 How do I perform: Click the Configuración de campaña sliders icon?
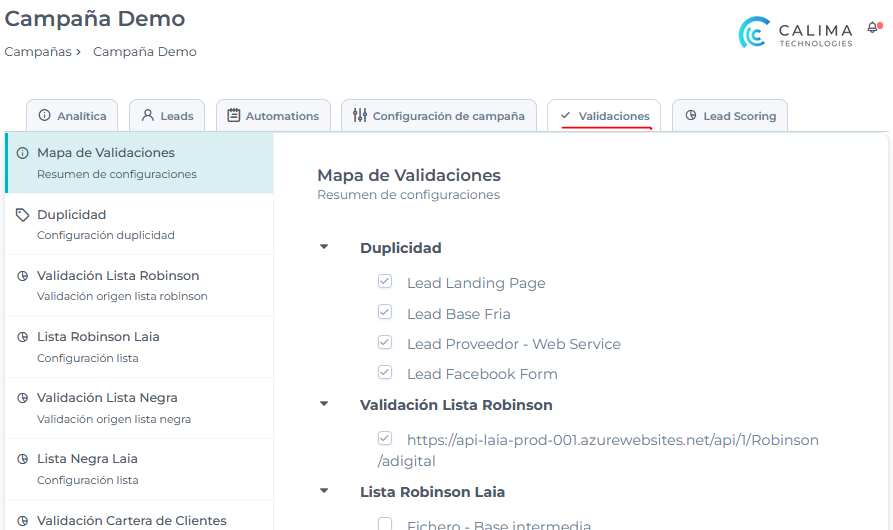point(360,116)
